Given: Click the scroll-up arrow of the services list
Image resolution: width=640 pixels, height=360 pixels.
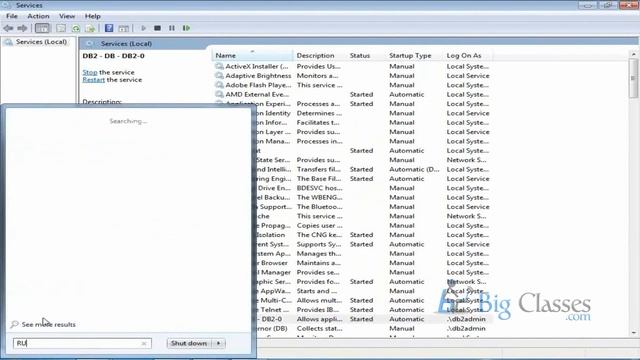Looking at the screenshot, I should [633, 54].
